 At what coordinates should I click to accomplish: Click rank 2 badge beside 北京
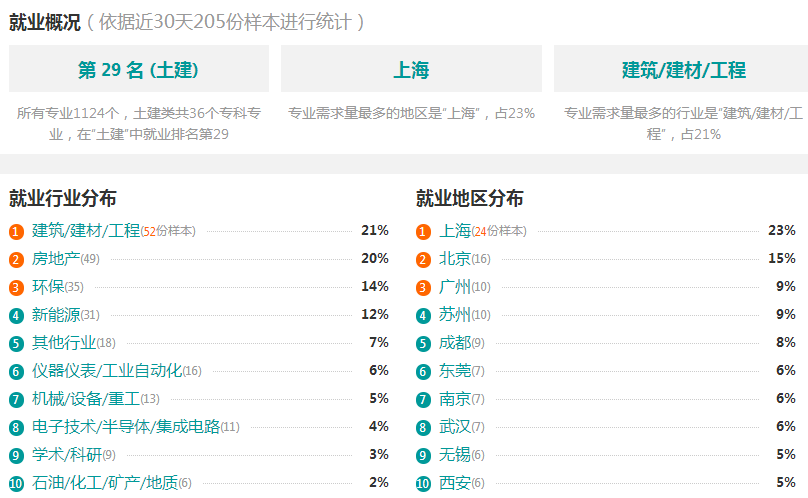[x=423, y=259]
